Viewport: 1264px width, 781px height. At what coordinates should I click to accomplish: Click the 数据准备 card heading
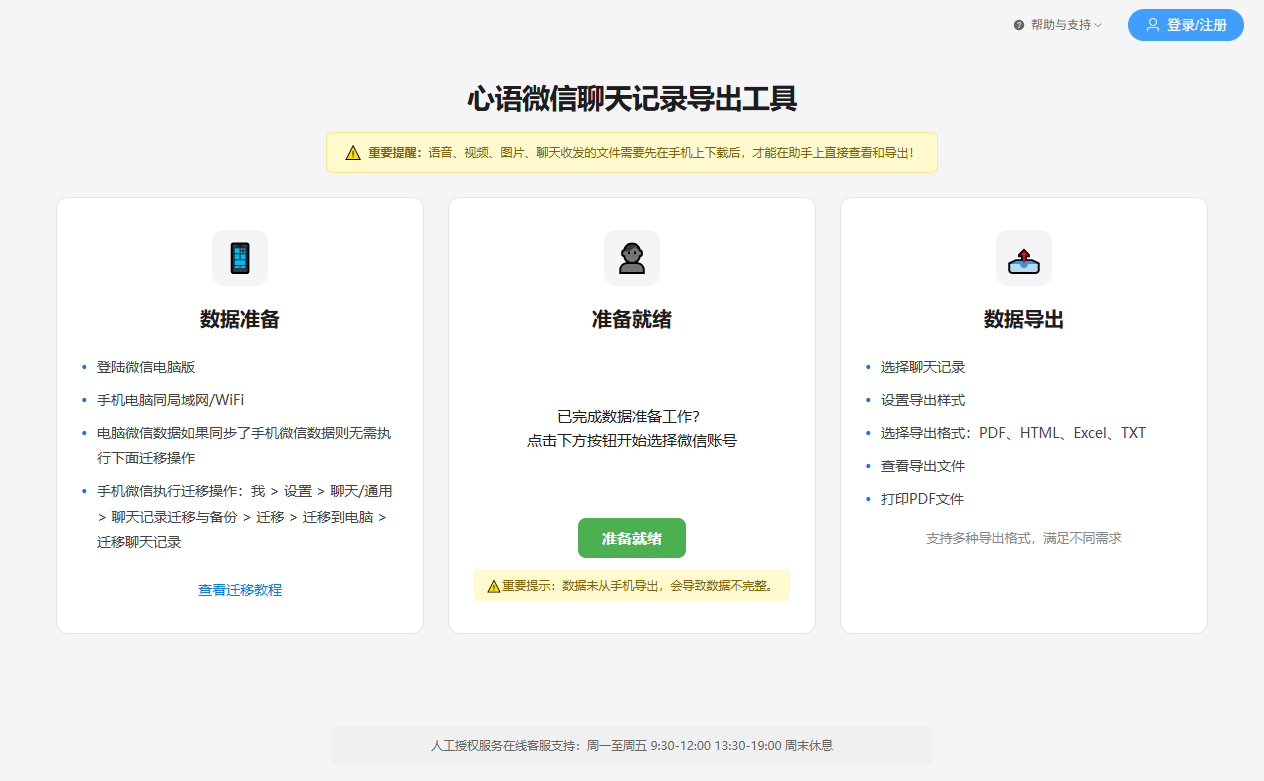pyautogui.click(x=240, y=320)
